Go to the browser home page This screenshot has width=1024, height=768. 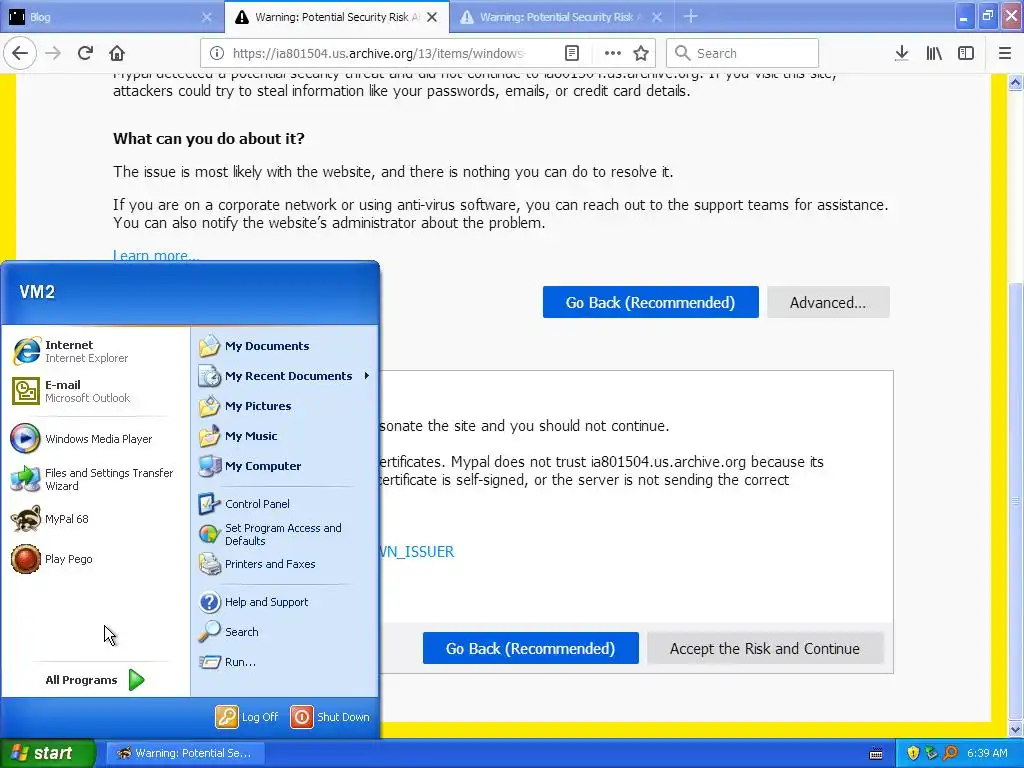click(x=117, y=53)
